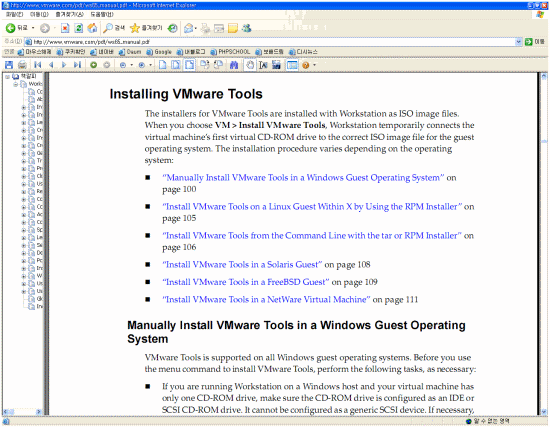This screenshot has width=550, height=427.
Task: Collapse the root bookmarks tree node
Action: point(7,76)
